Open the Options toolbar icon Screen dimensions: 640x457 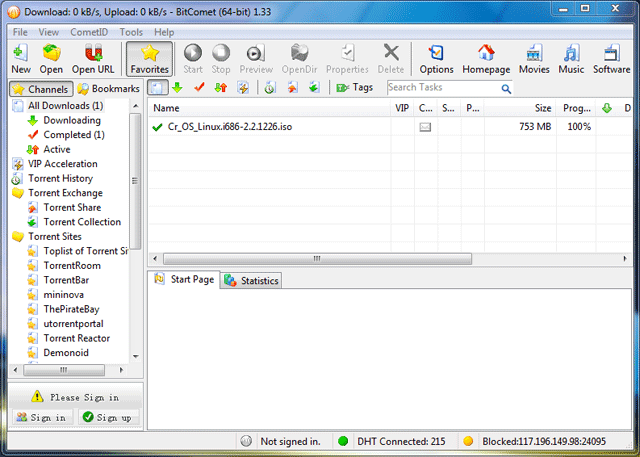(x=436, y=53)
